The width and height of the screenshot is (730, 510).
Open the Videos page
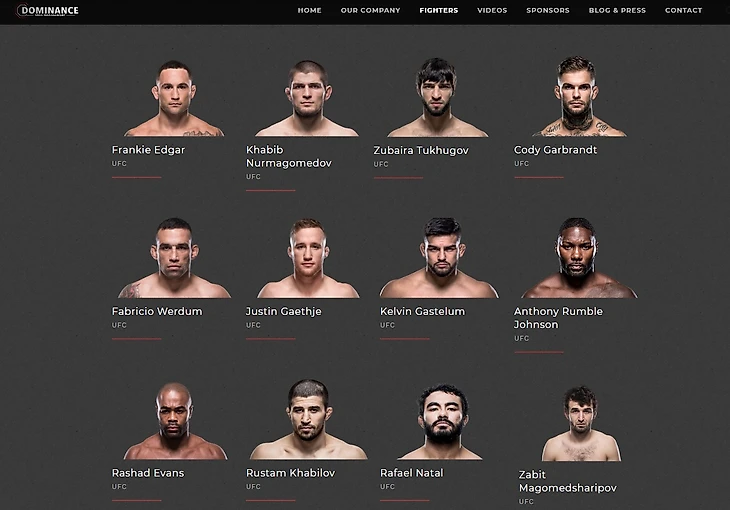coord(492,10)
